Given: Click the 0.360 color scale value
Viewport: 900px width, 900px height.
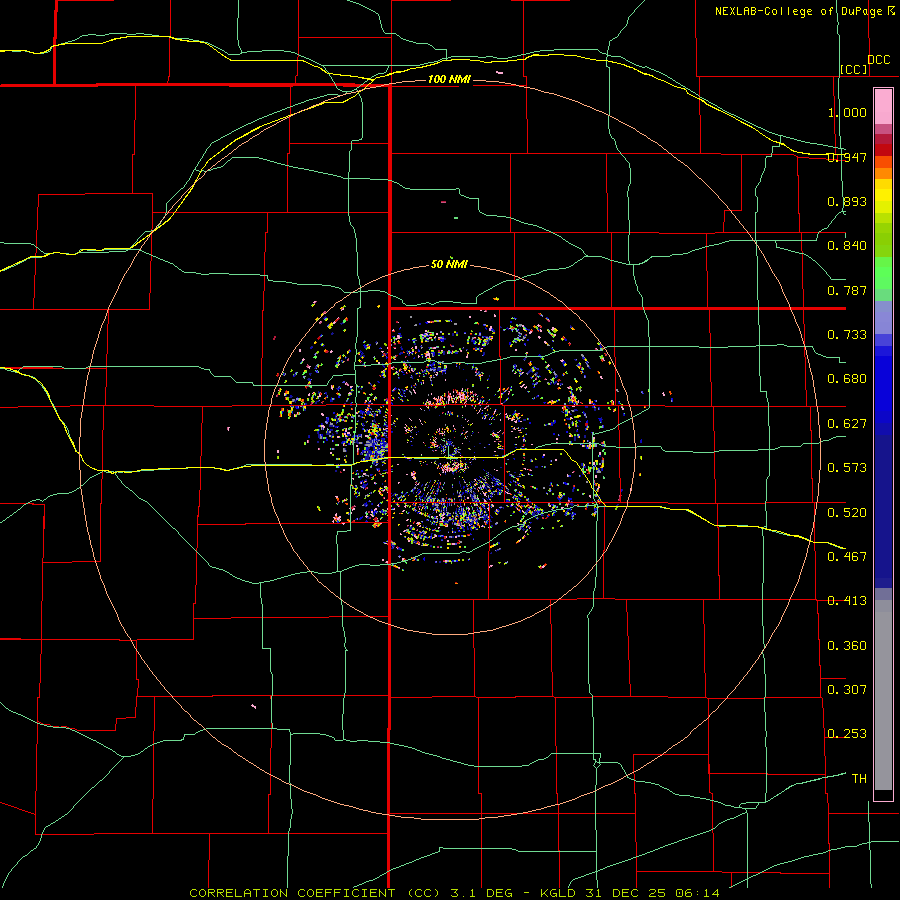Looking at the screenshot, I should point(847,646).
